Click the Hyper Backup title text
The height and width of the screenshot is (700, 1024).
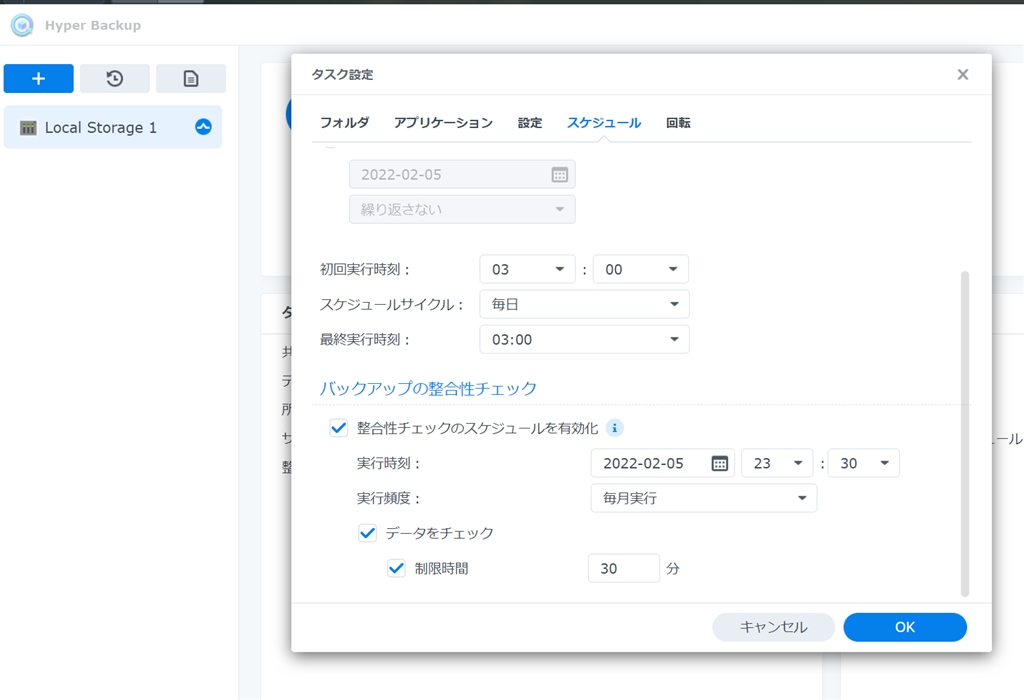[93, 25]
